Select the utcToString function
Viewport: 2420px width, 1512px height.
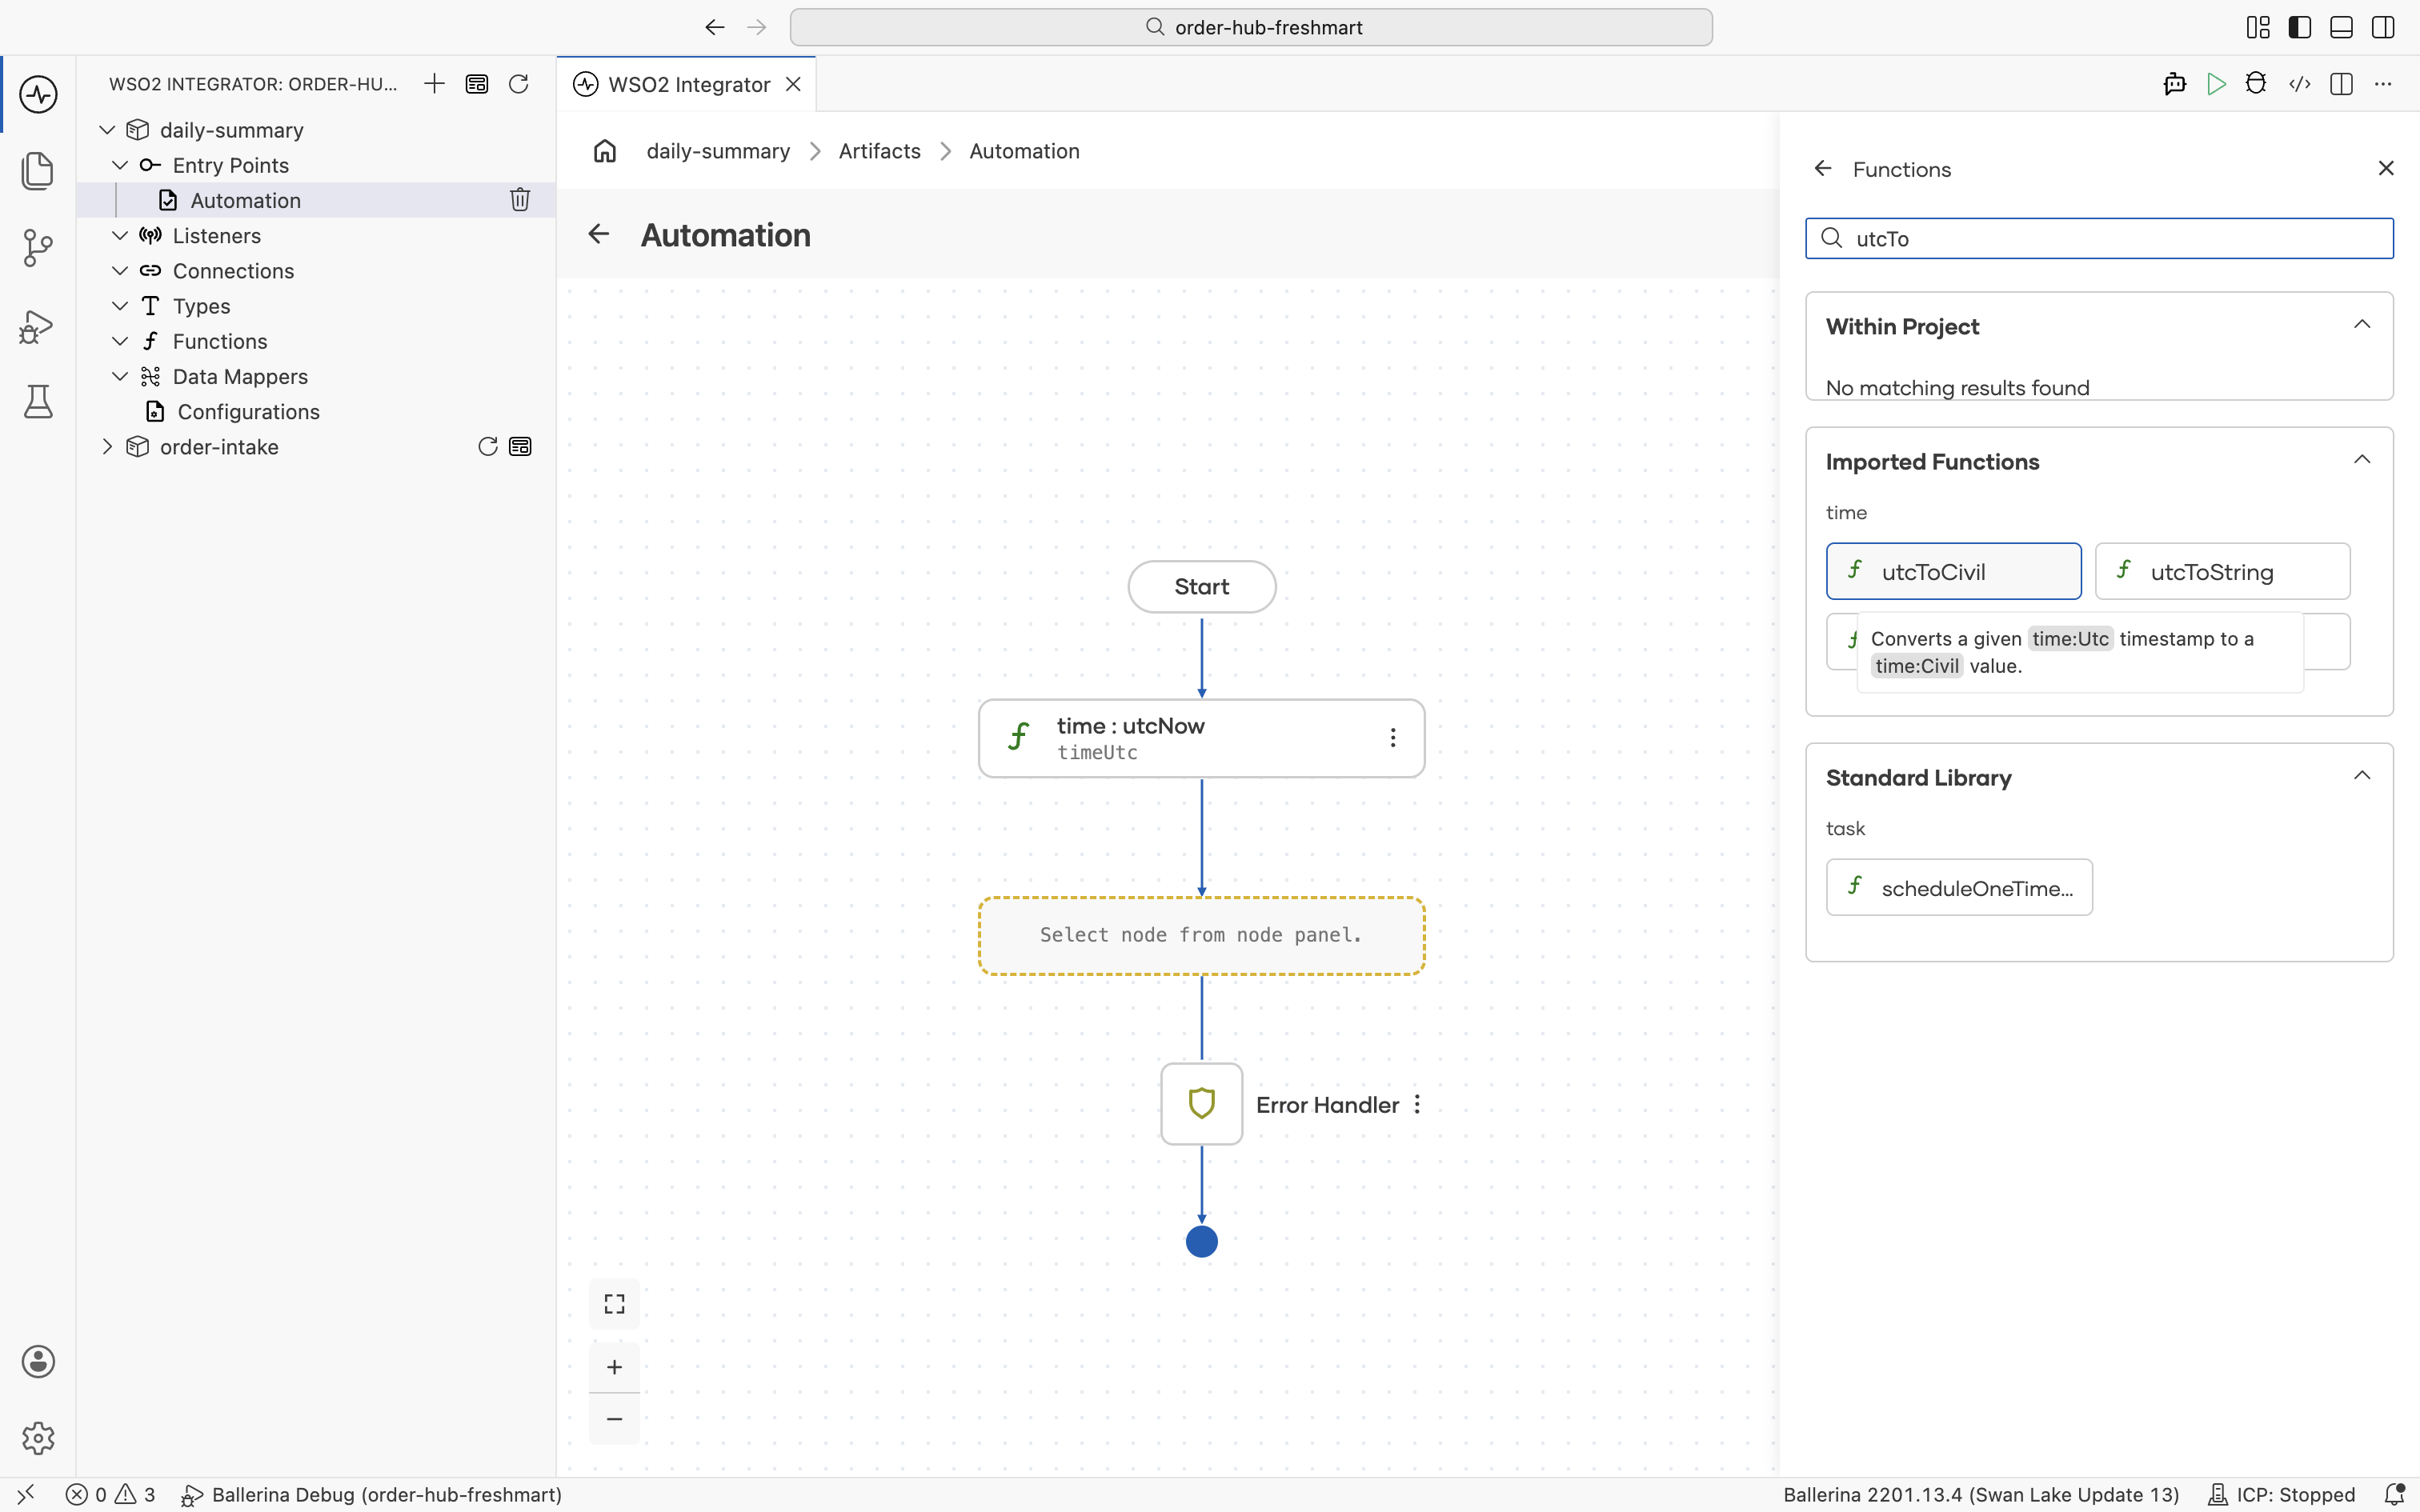click(x=2222, y=571)
